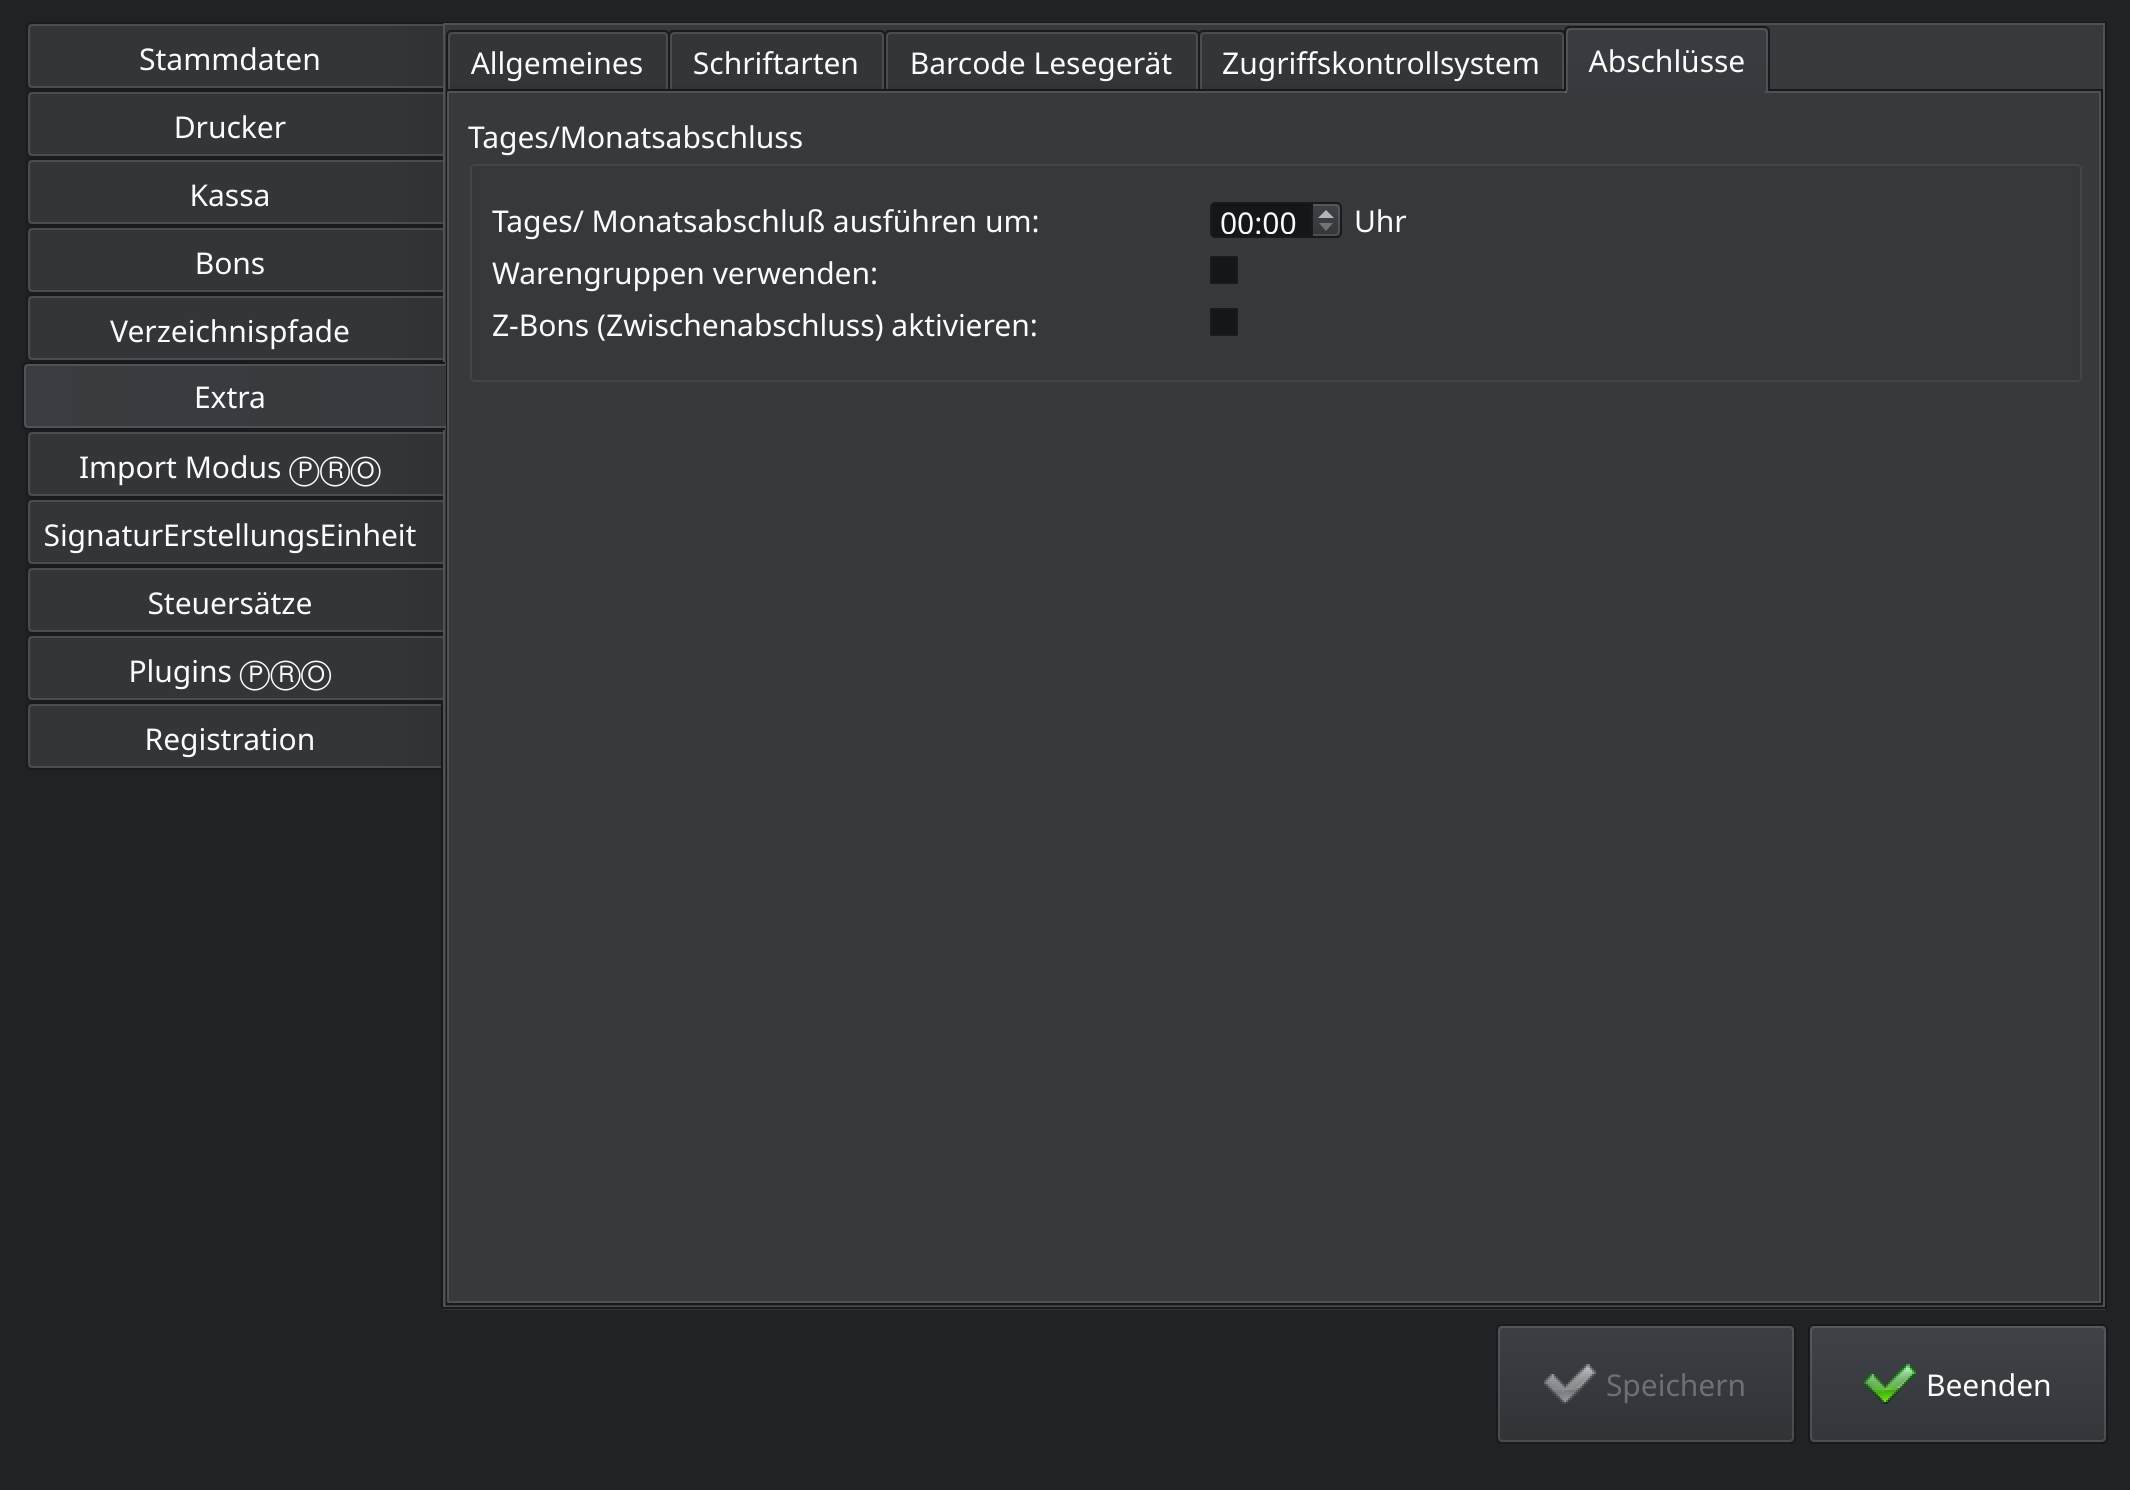Increase the closing time with the up arrow
The height and width of the screenshot is (1490, 2130).
1326,213
